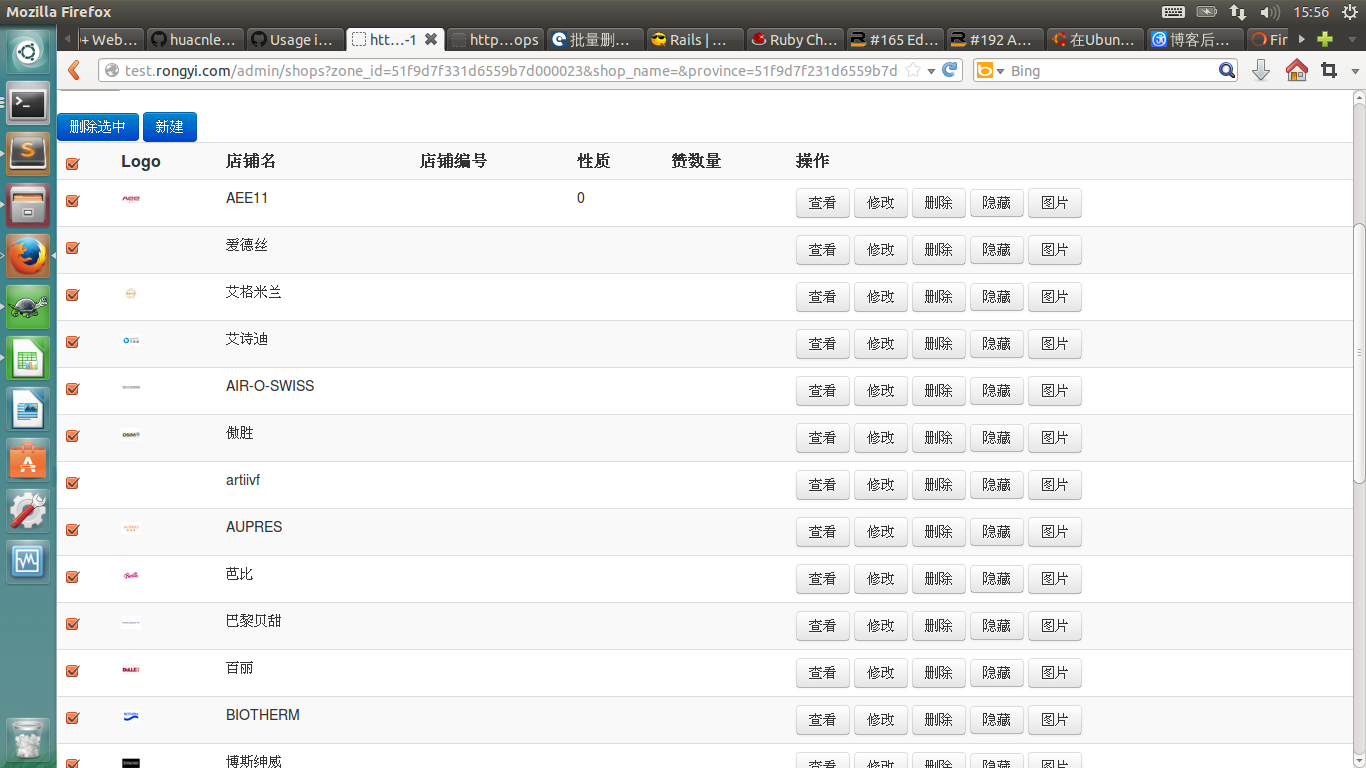The image size is (1366, 768).
Task: Click 删除 for AIR-O-SWISS
Action: point(939,391)
